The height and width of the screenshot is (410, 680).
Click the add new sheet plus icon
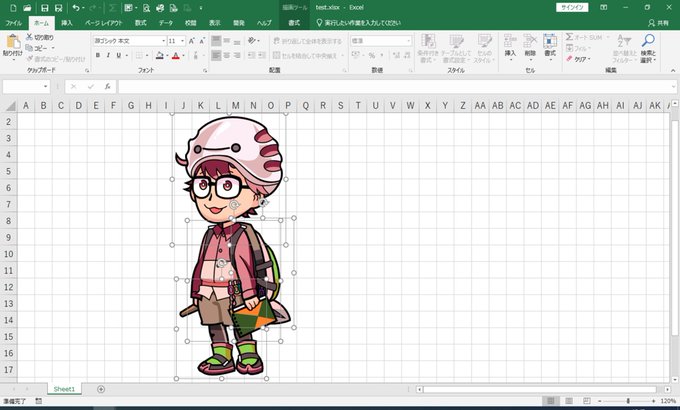[x=101, y=389]
